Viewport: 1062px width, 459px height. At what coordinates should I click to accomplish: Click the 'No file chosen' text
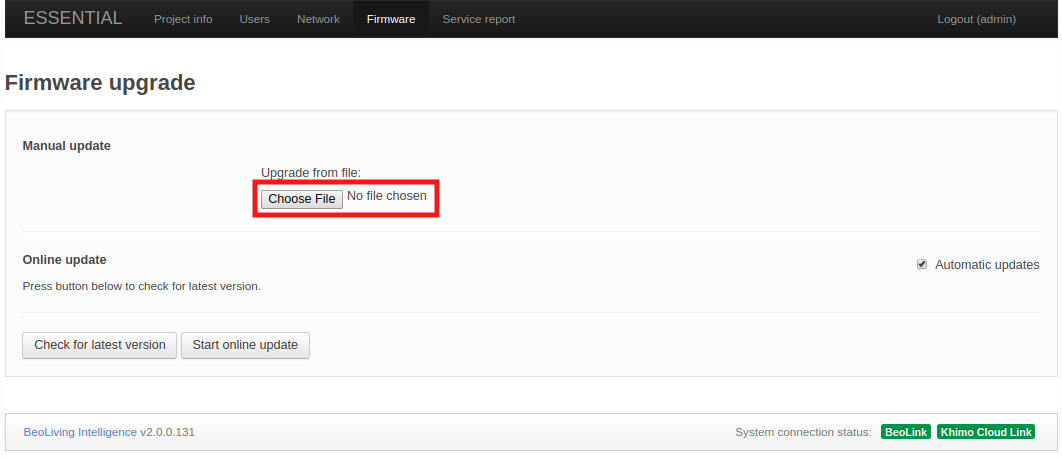click(x=386, y=196)
